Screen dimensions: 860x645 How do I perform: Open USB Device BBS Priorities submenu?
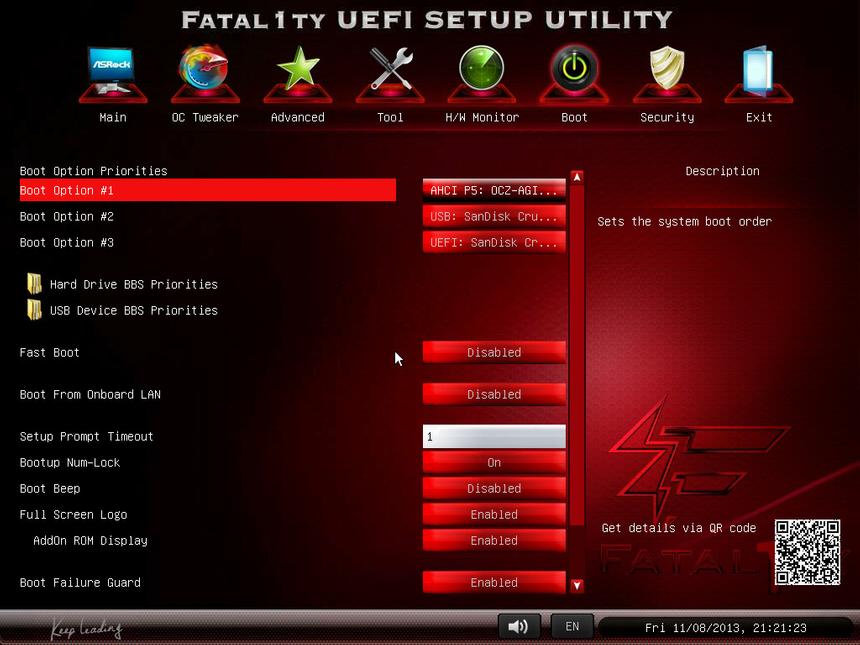click(134, 310)
